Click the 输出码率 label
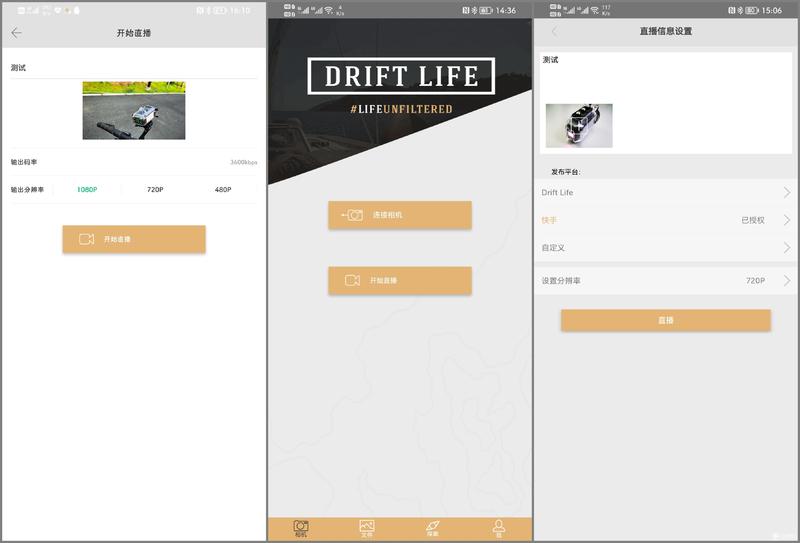The image size is (800, 543). pyautogui.click(x=23, y=162)
